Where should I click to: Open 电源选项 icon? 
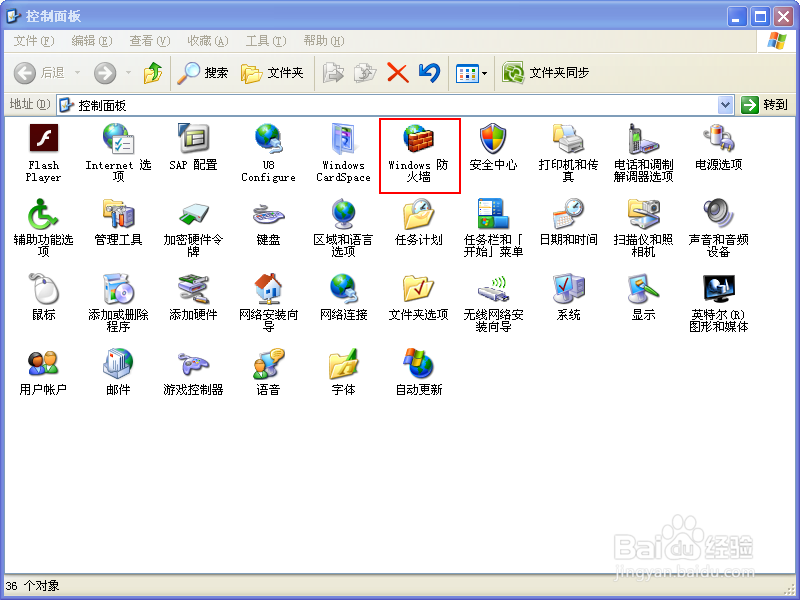click(x=718, y=147)
